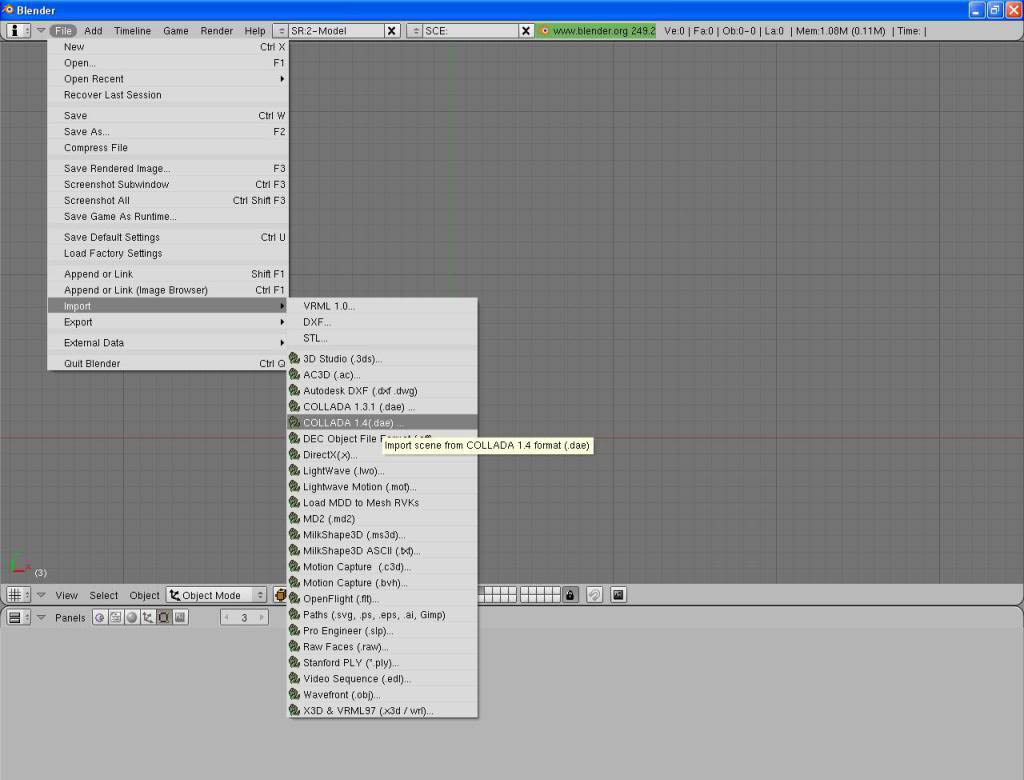Screen dimensions: 1024x780
Task: Select the Script context icon in Panels header
Action: [x=115, y=618]
